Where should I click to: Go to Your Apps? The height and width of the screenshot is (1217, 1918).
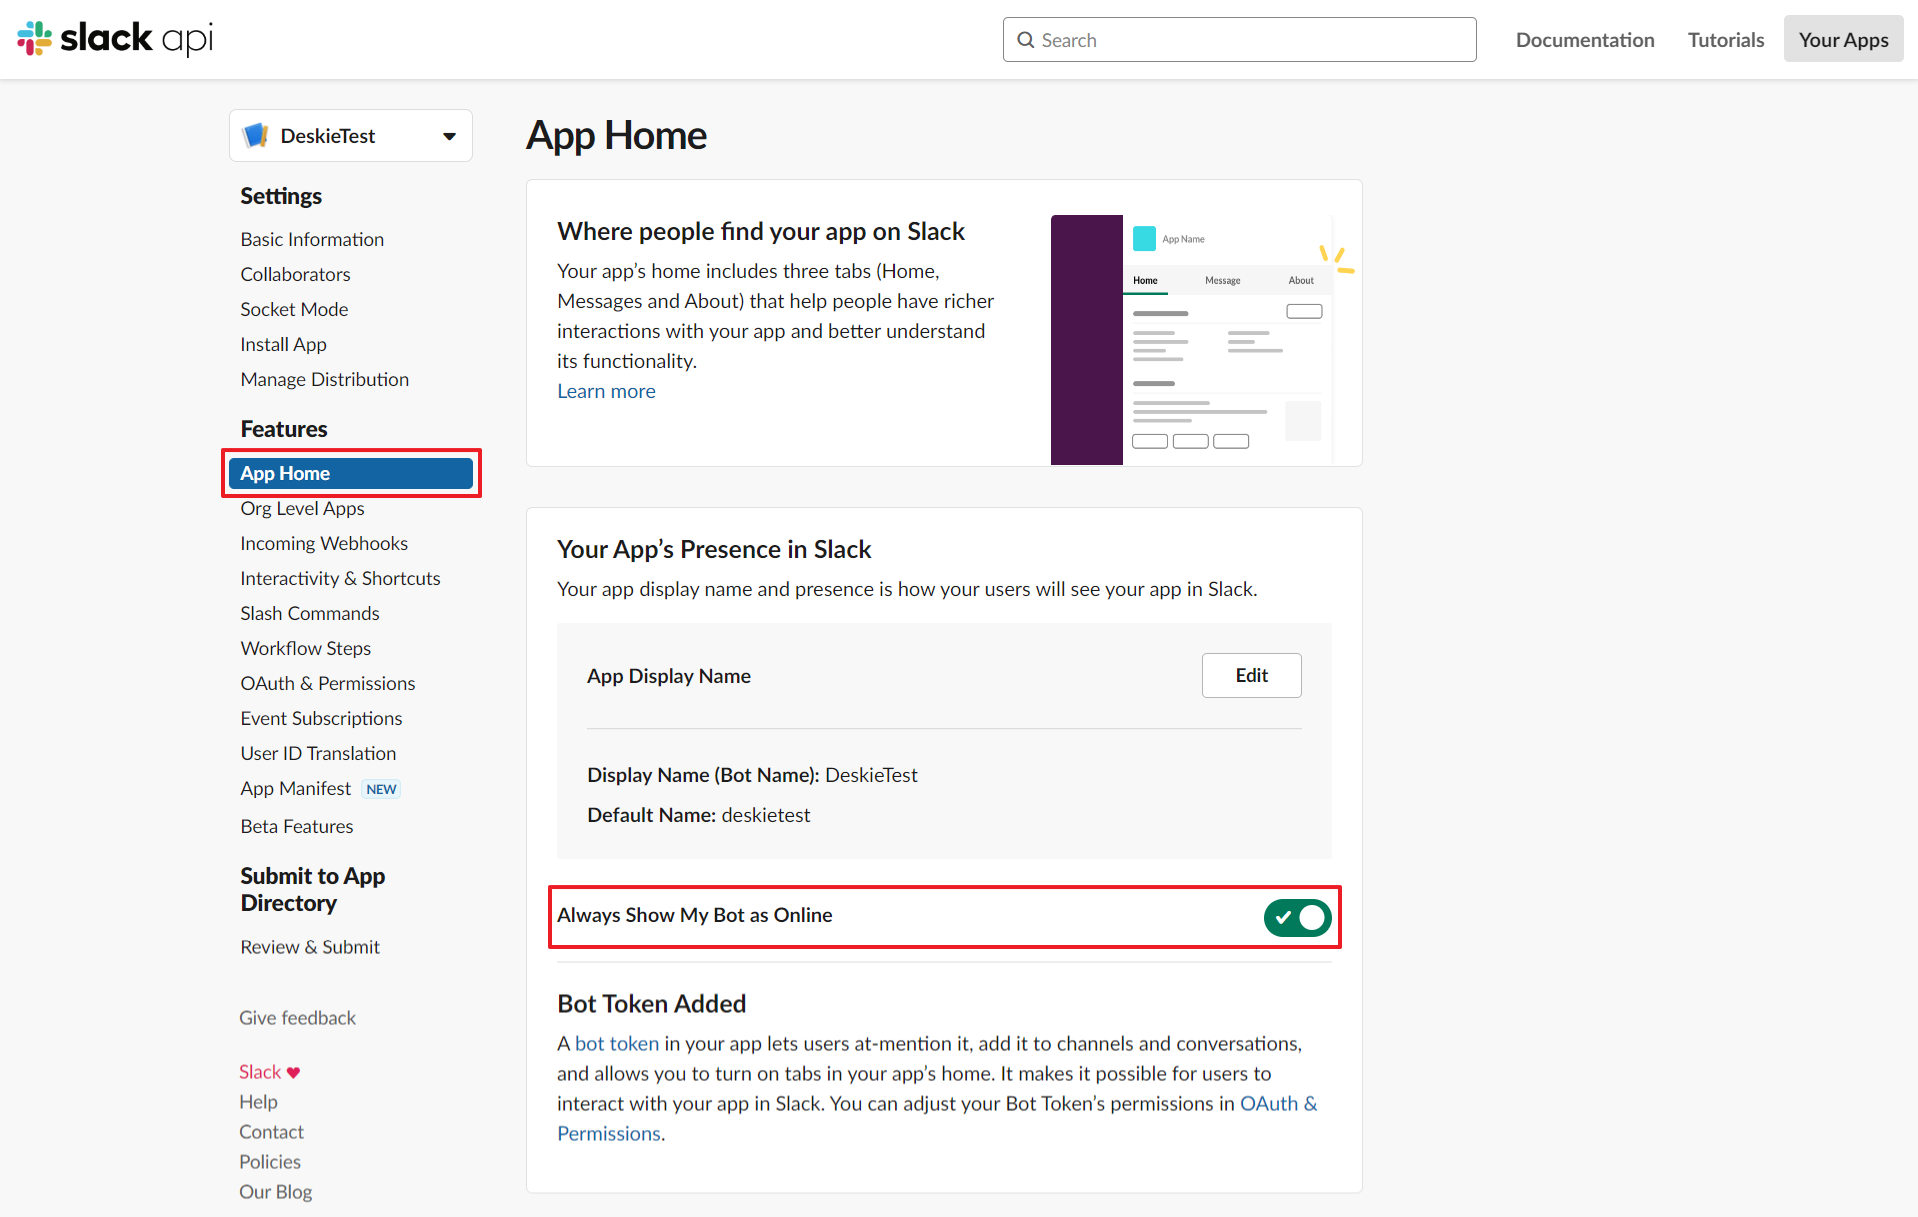pos(1842,40)
